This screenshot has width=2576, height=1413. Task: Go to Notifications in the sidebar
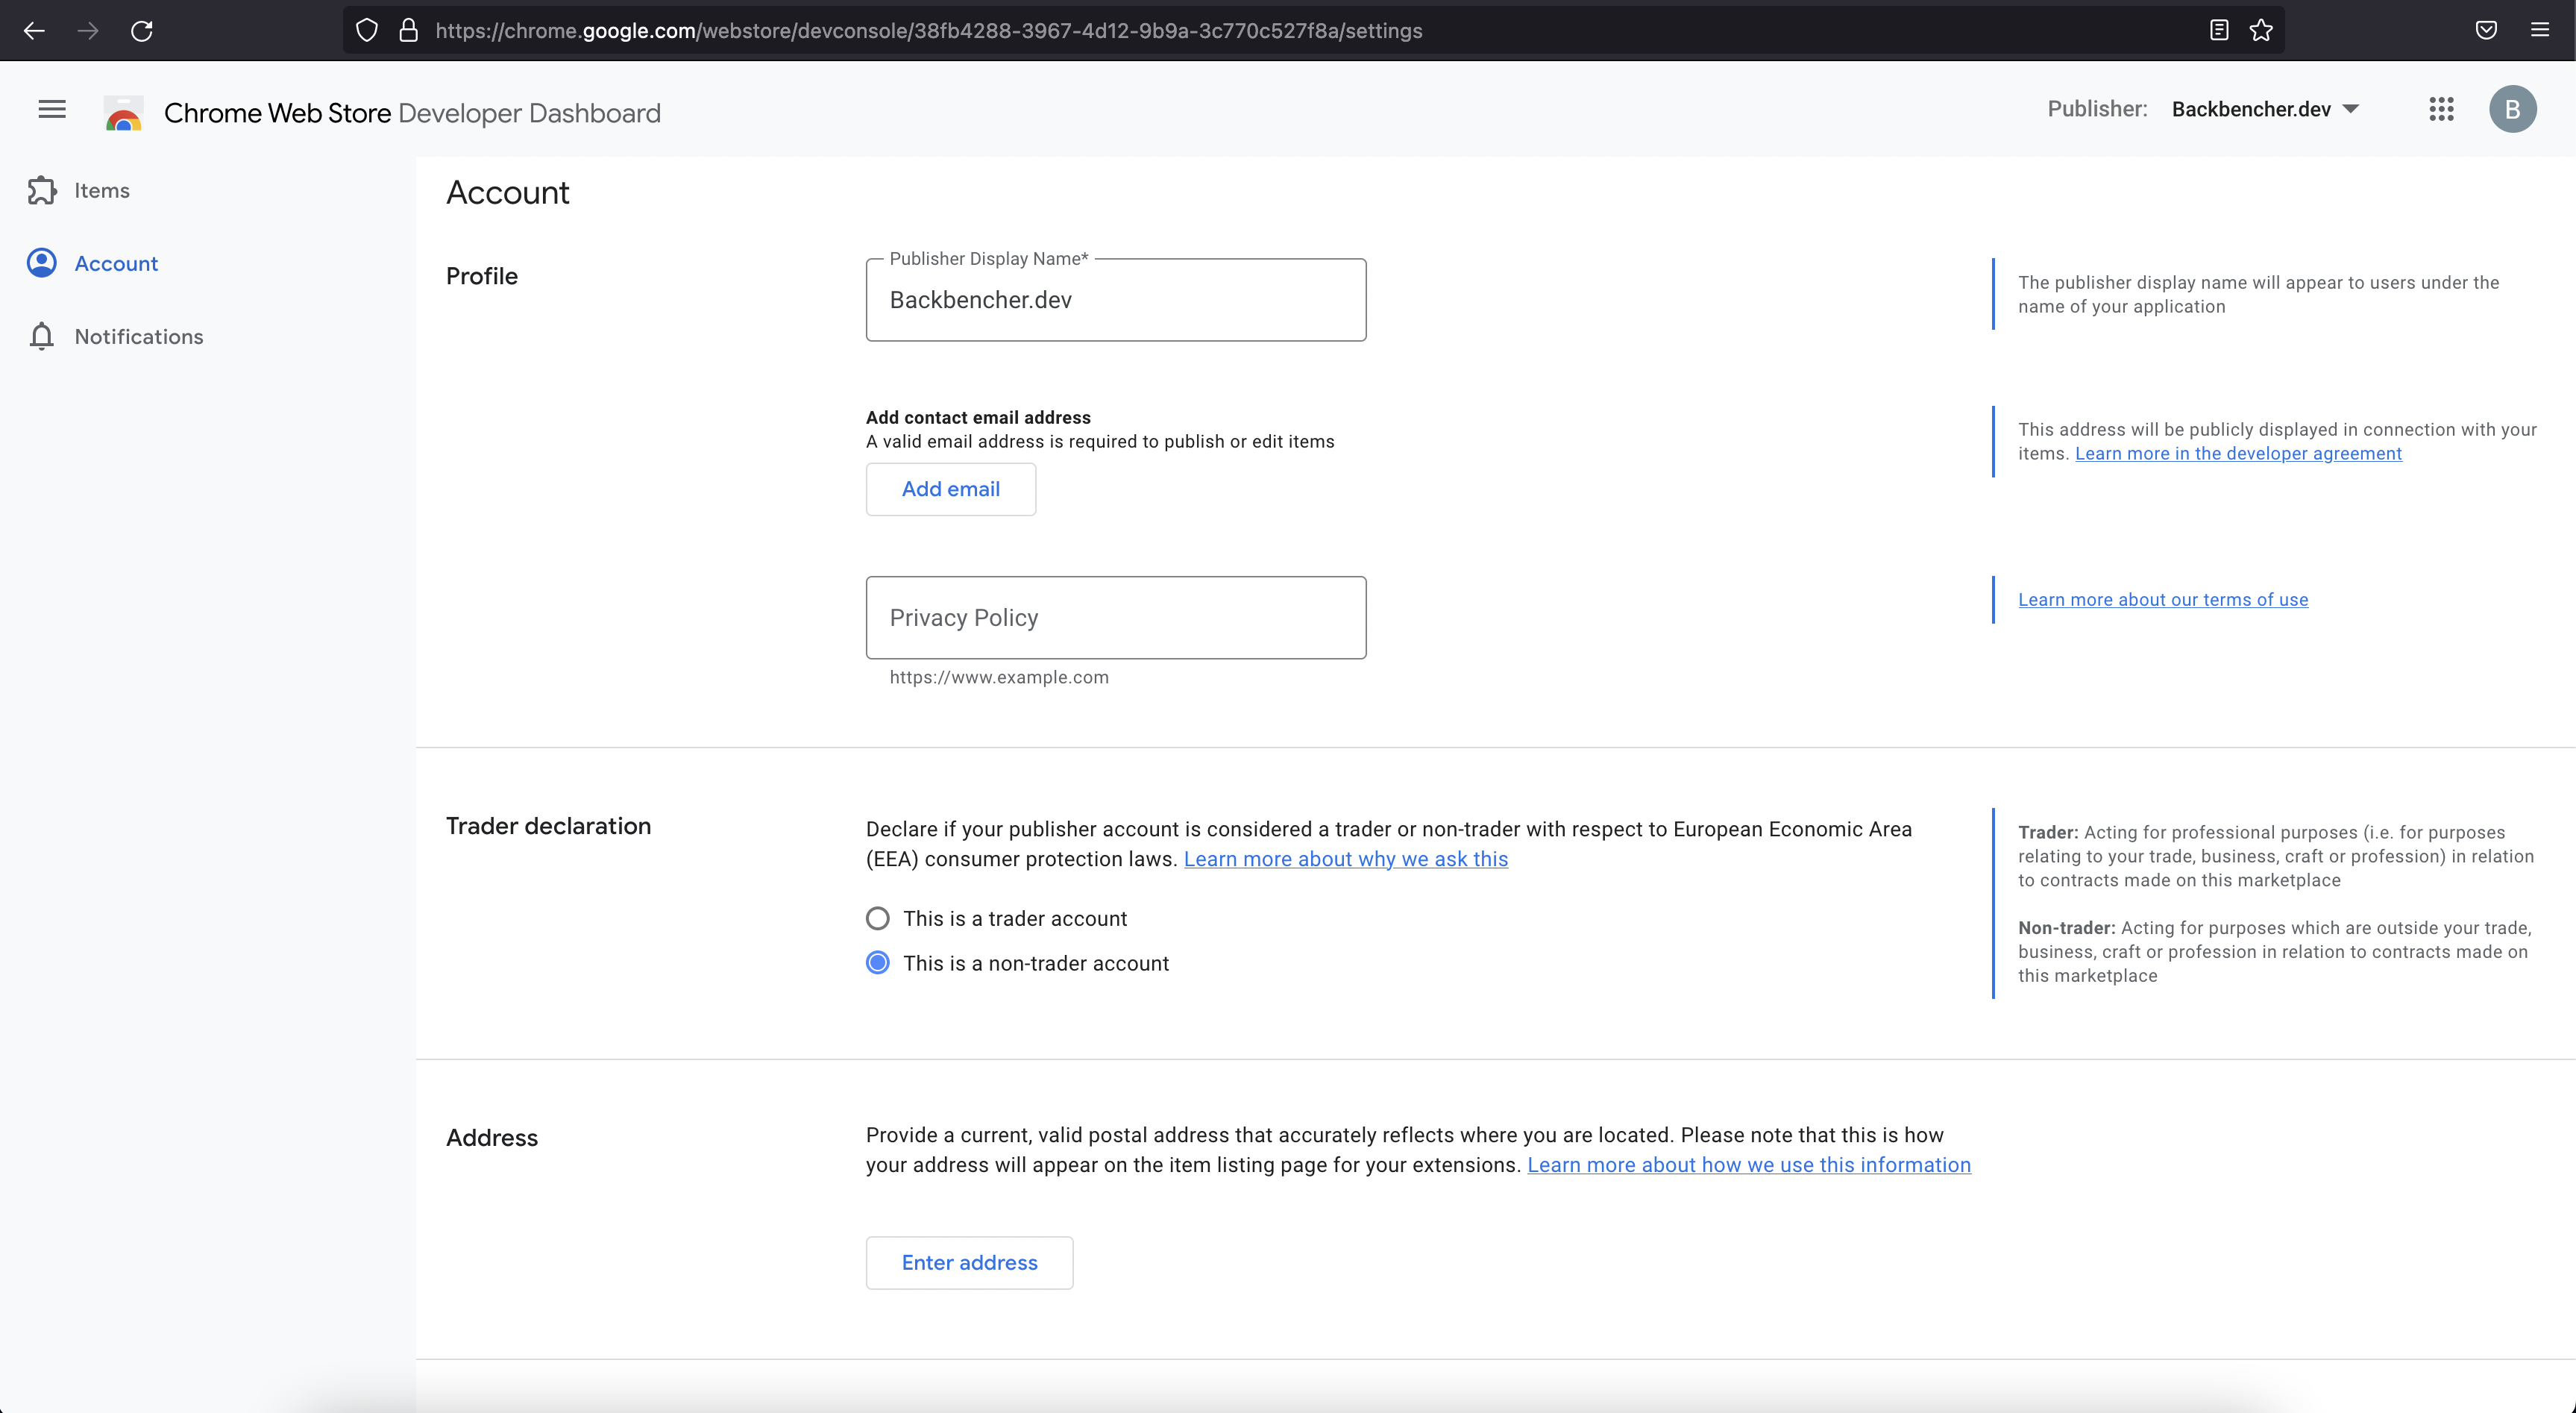tap(138, 337)
